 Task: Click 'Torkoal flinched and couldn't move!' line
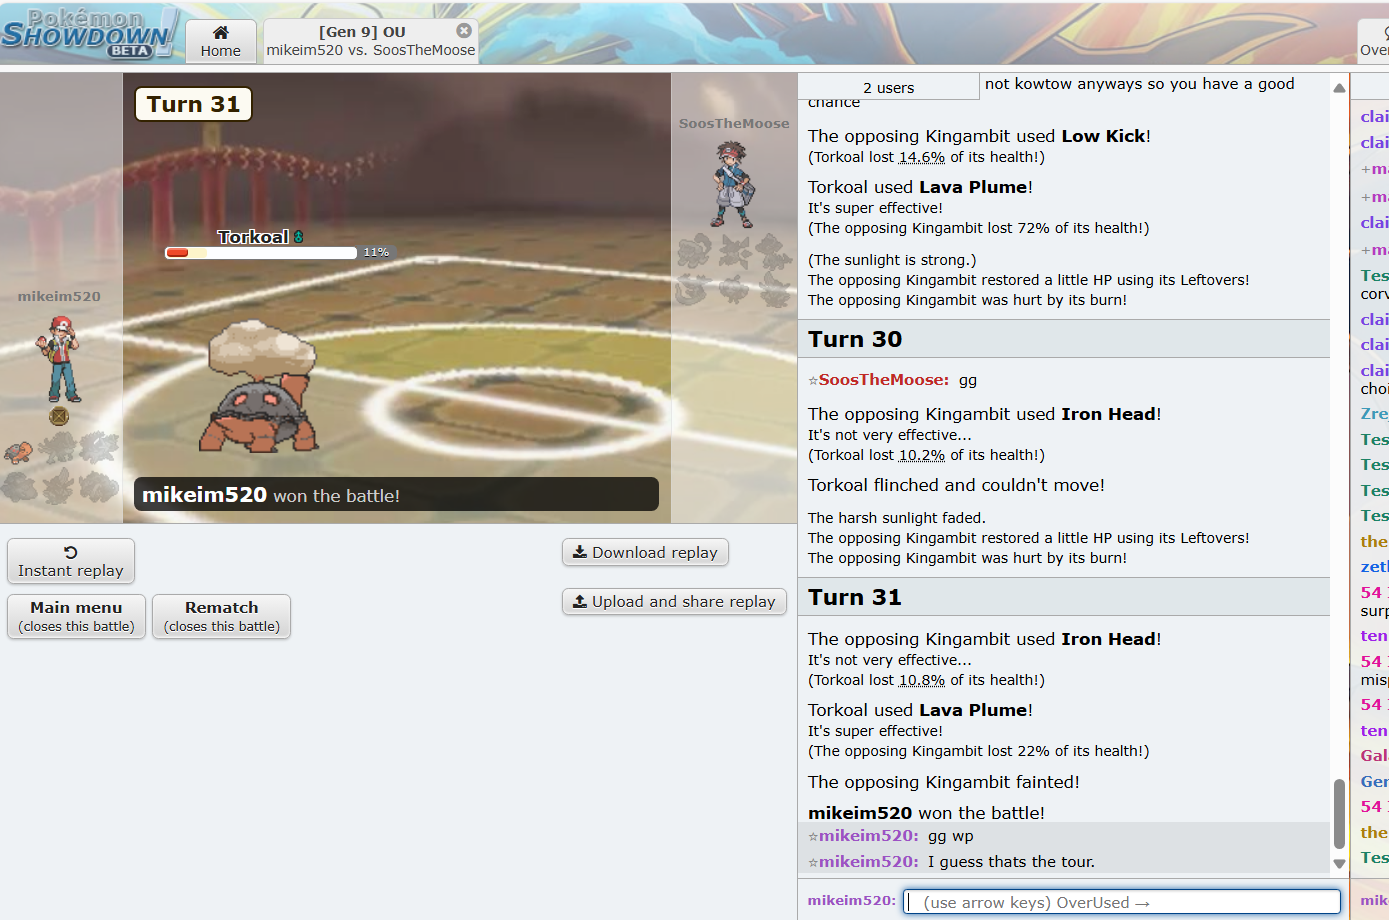[x=956, y=485]
